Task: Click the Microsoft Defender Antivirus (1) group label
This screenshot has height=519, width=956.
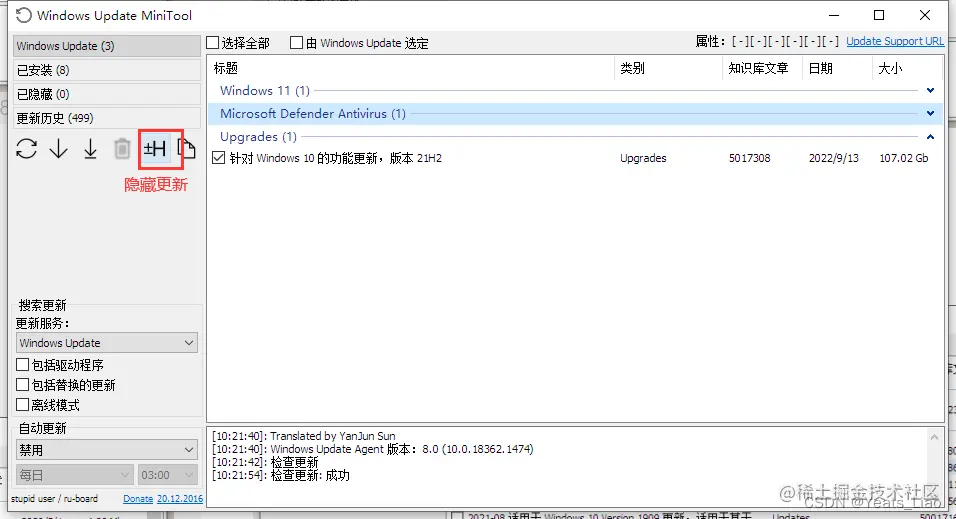Action: (x=313, y=113)
